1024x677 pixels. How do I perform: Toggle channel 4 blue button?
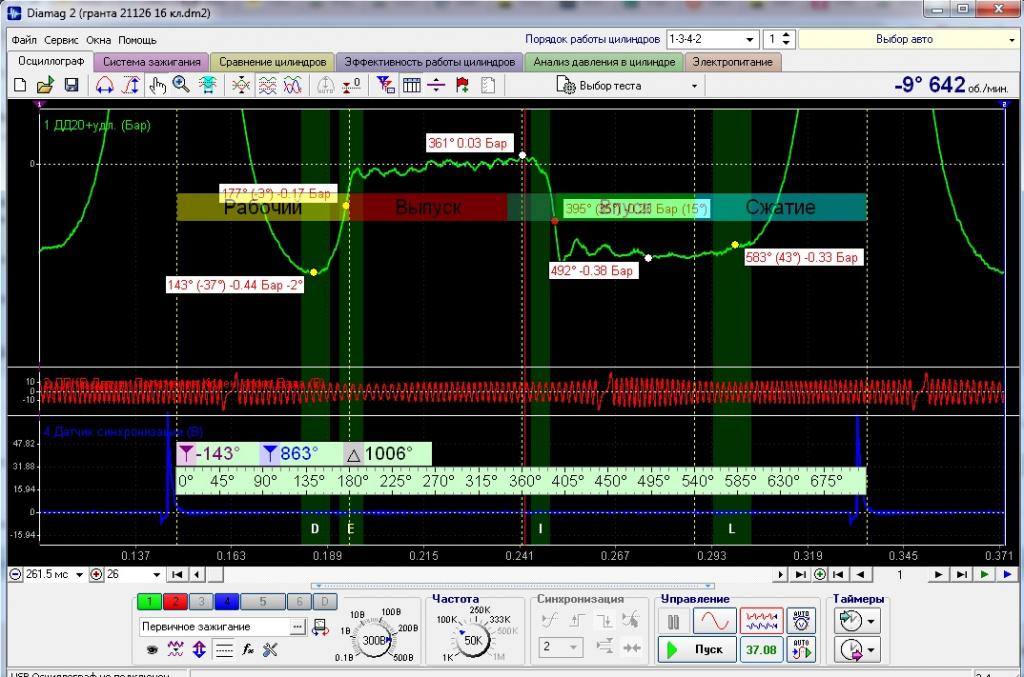[227, 601]
